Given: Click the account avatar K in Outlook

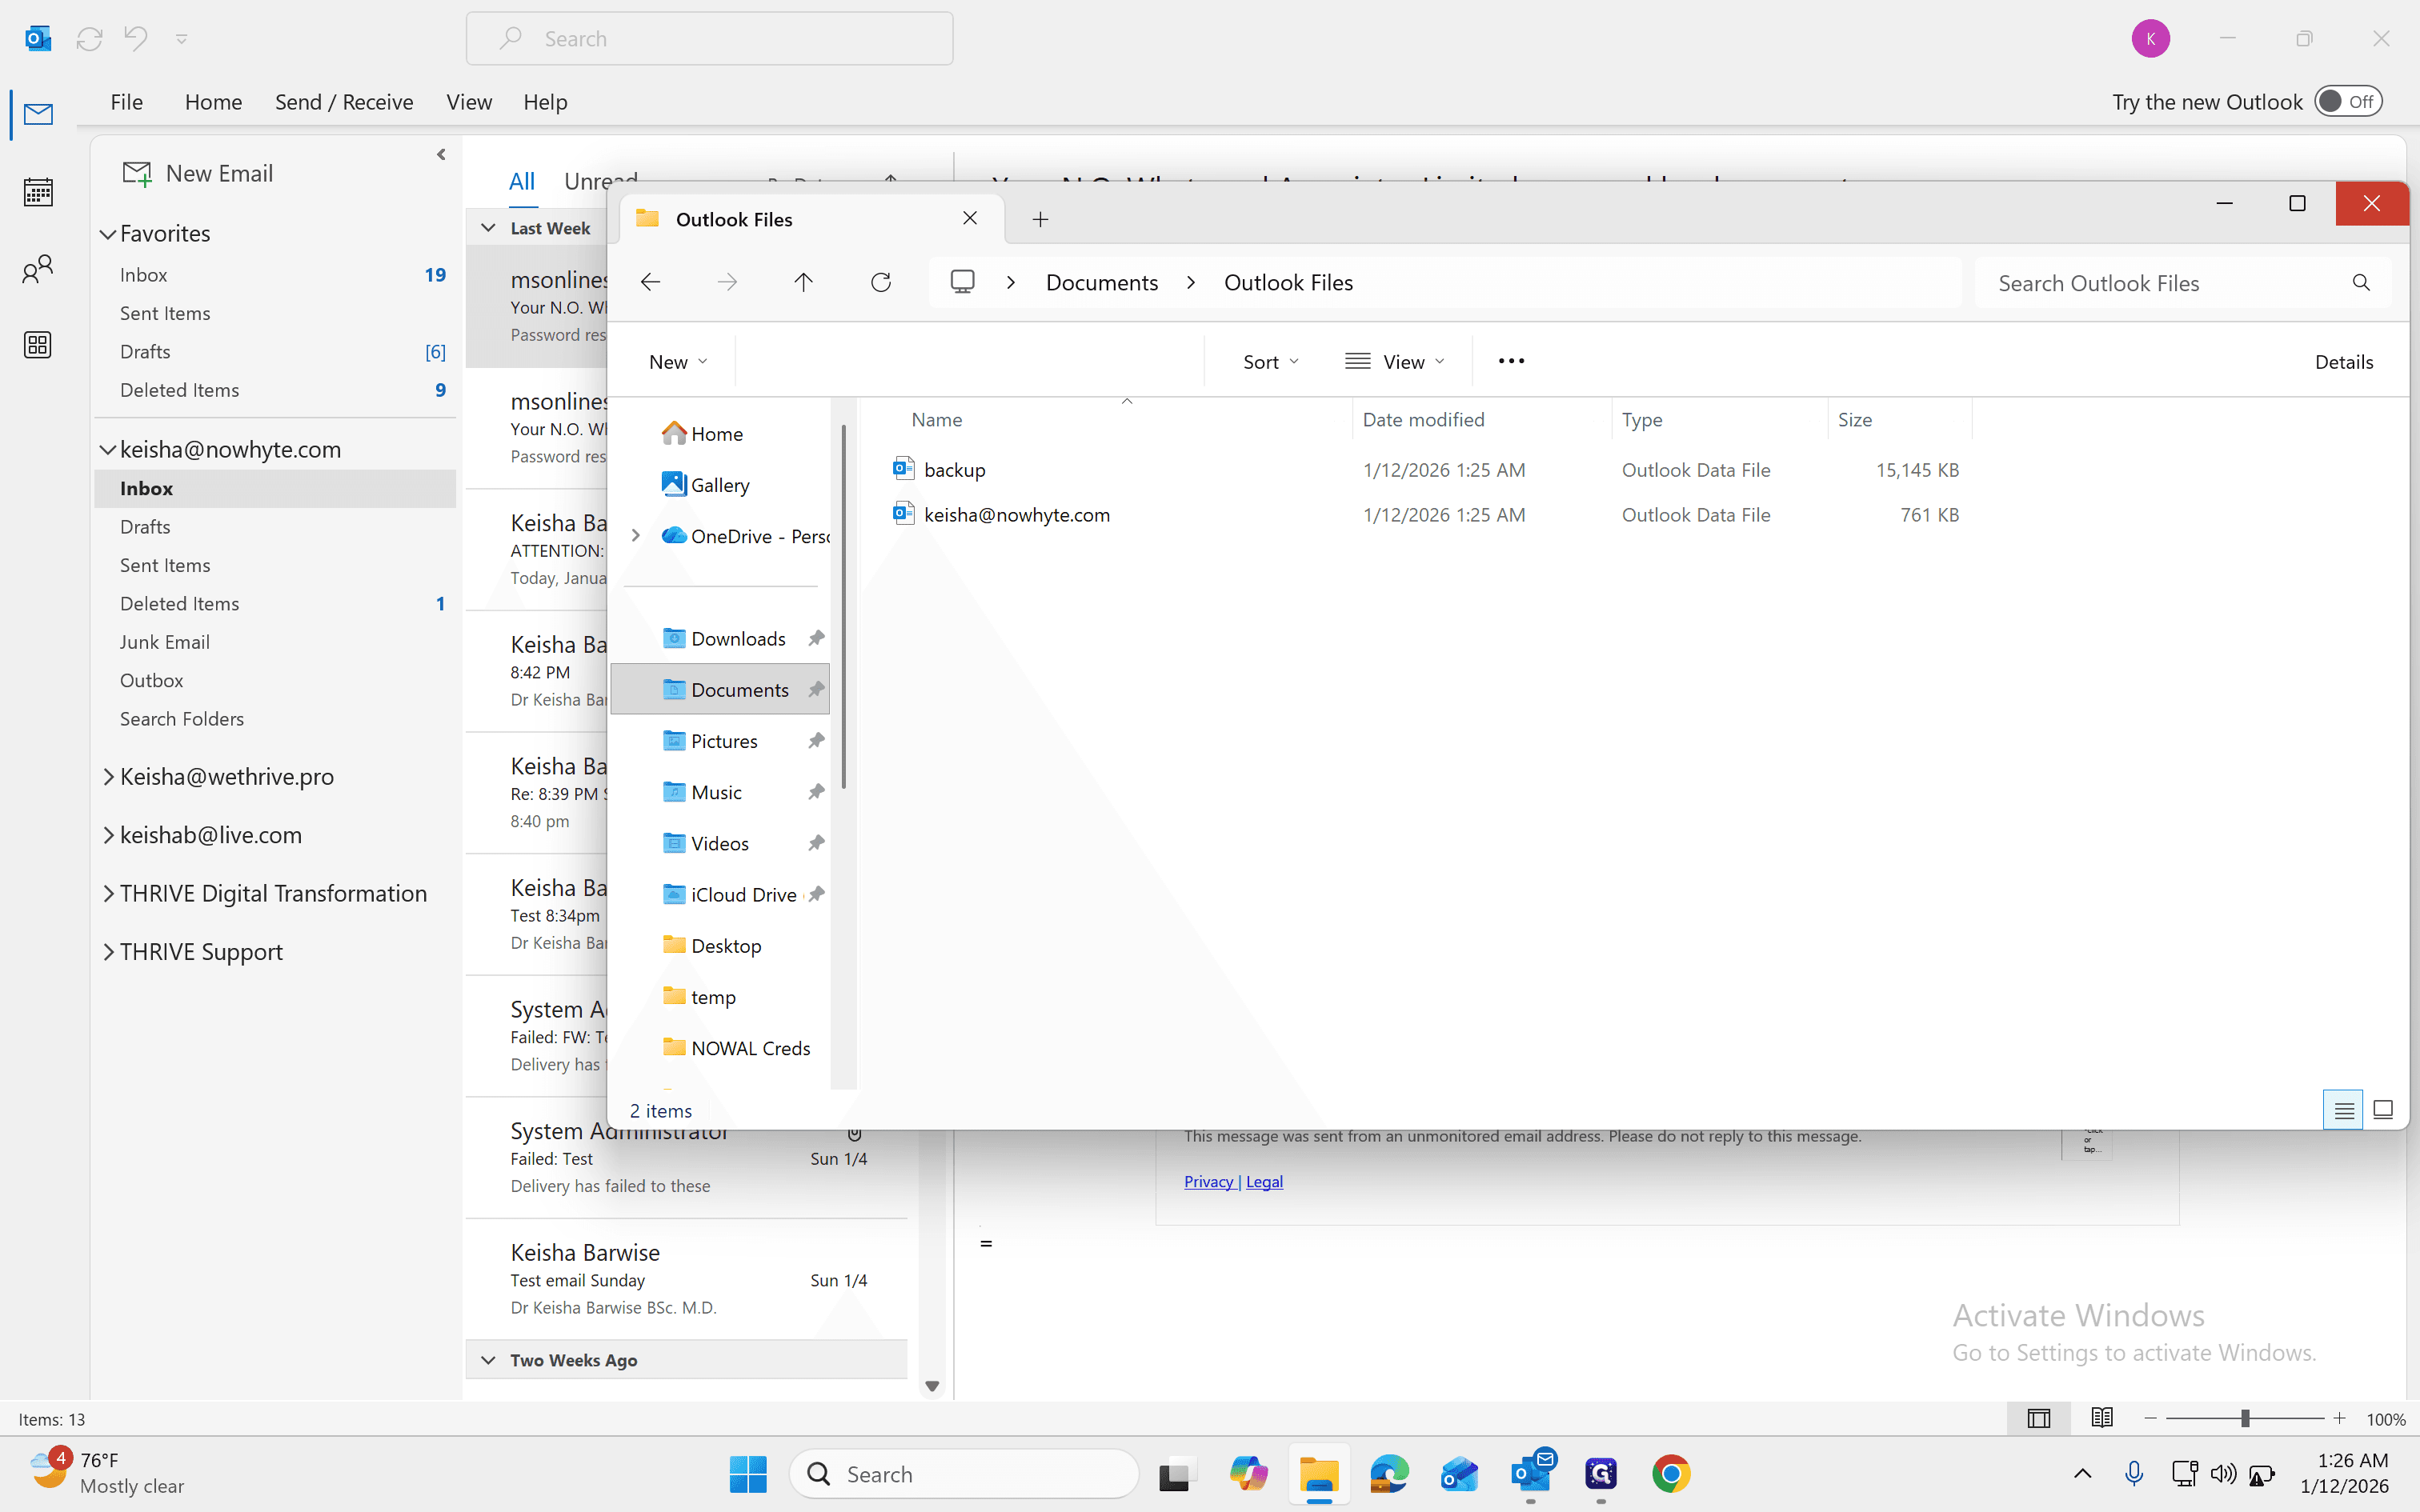Looking at the screenshot, I should 2151,39.
